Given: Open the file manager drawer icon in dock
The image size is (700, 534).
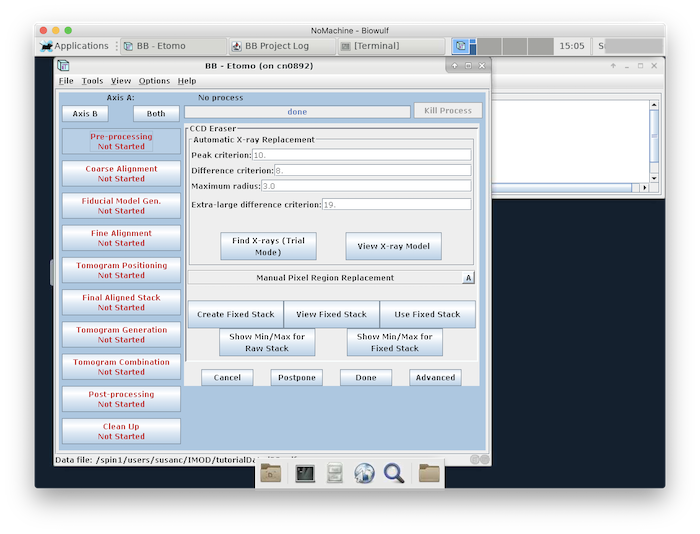Looking at the screenshot, I should point(335,473).
